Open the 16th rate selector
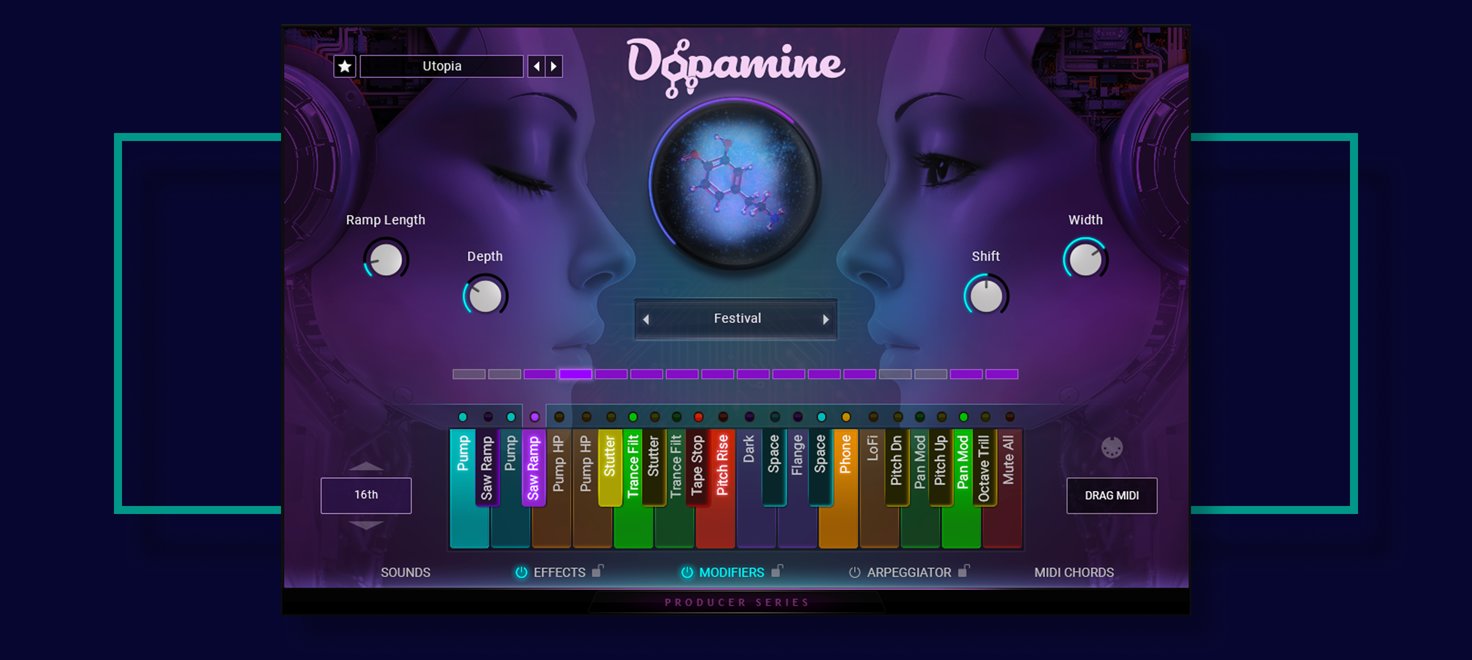This screenshot has height=660, width=1472. tap(366, 494)
